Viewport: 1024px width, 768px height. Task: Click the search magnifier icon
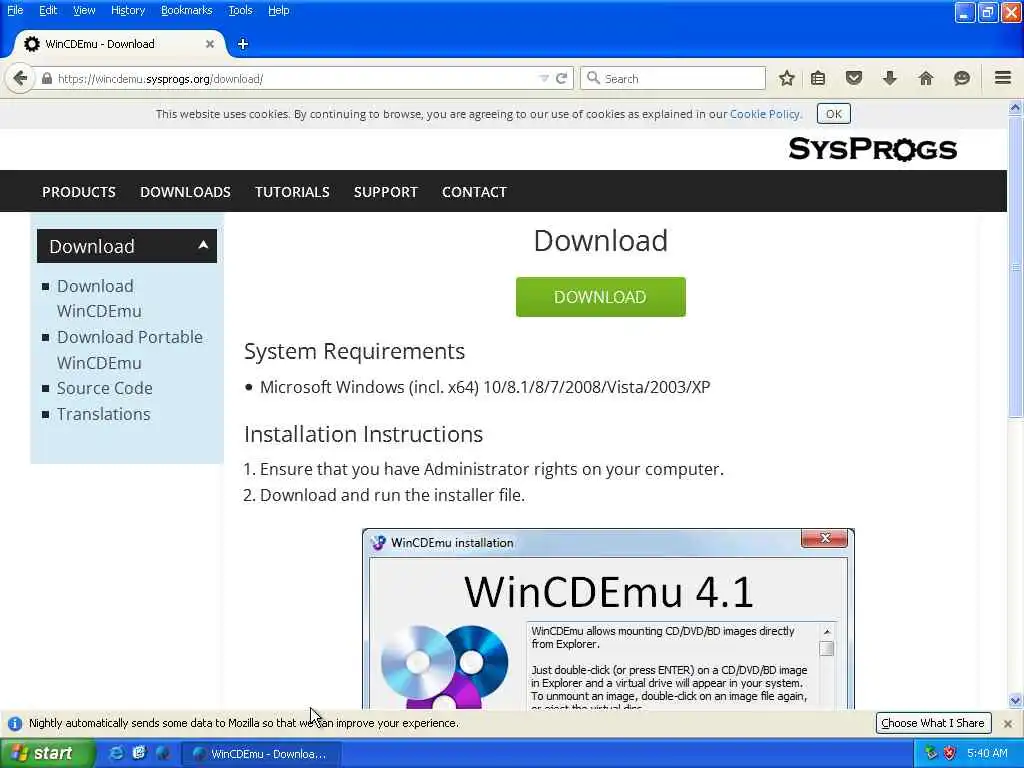pos(593,78)
